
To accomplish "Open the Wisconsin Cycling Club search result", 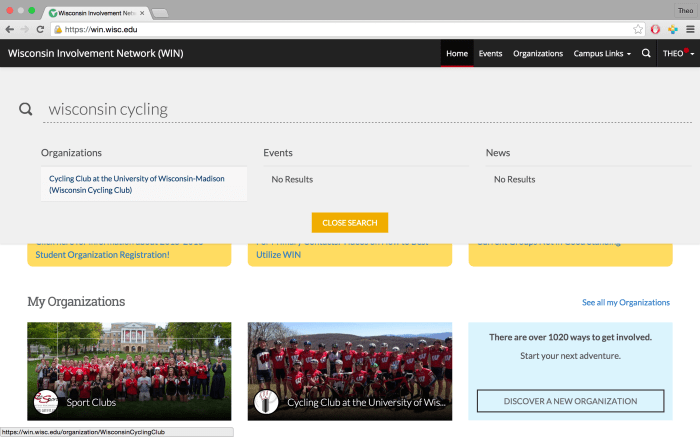I will click(x=137, y=184).
